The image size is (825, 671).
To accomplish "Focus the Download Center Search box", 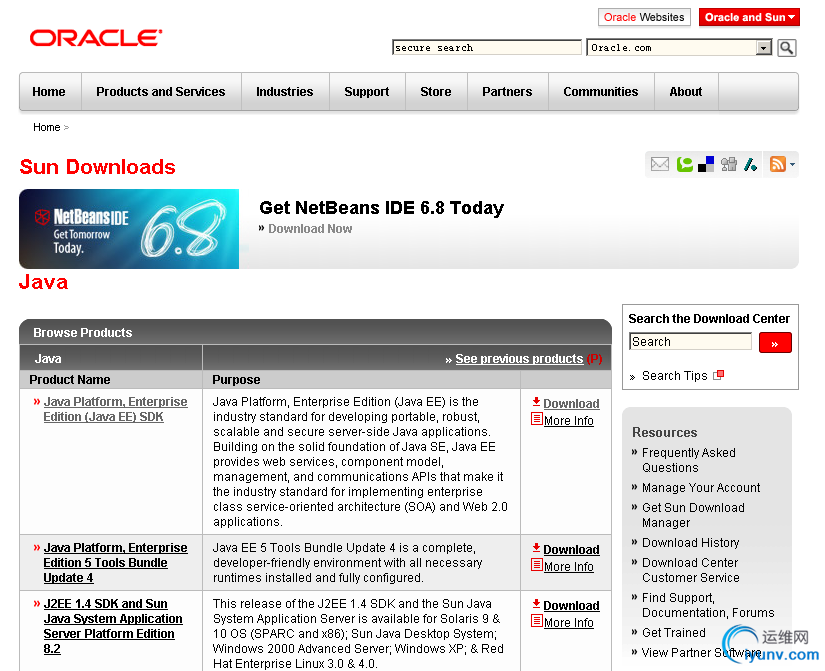I will [x=690, y=342].
